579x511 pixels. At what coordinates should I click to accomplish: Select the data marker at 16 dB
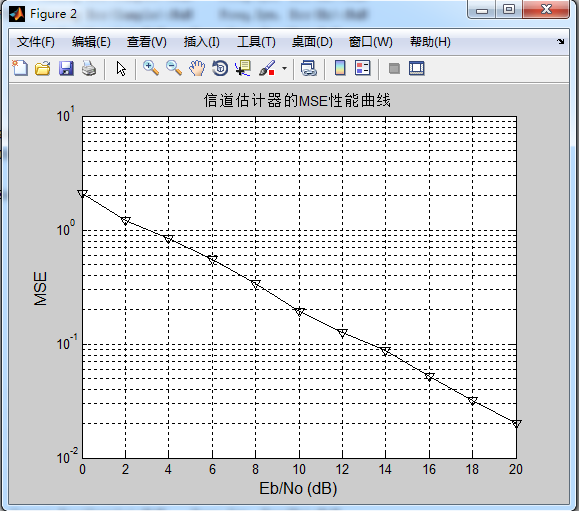[429, 377]
